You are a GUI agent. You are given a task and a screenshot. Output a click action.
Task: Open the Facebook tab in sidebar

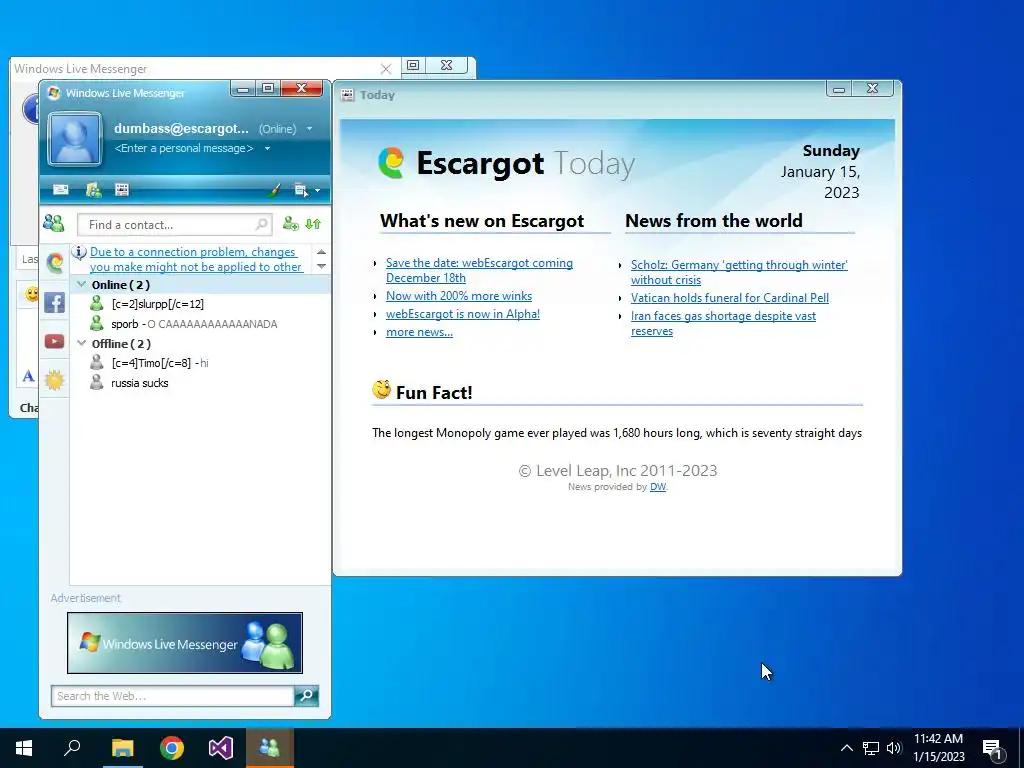(x=54, y=302)
